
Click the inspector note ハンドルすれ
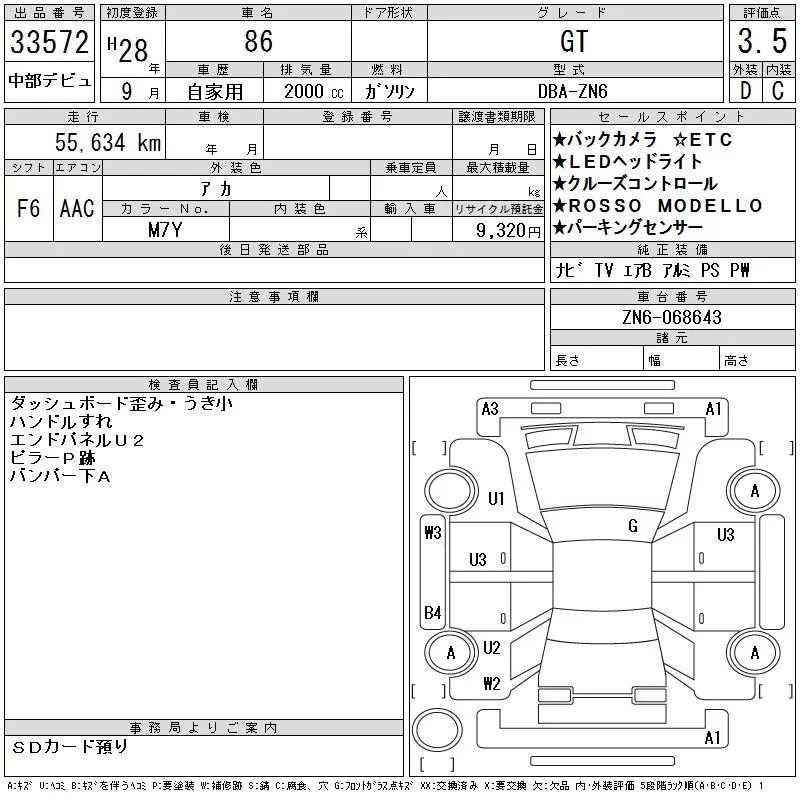pos(61,421)
